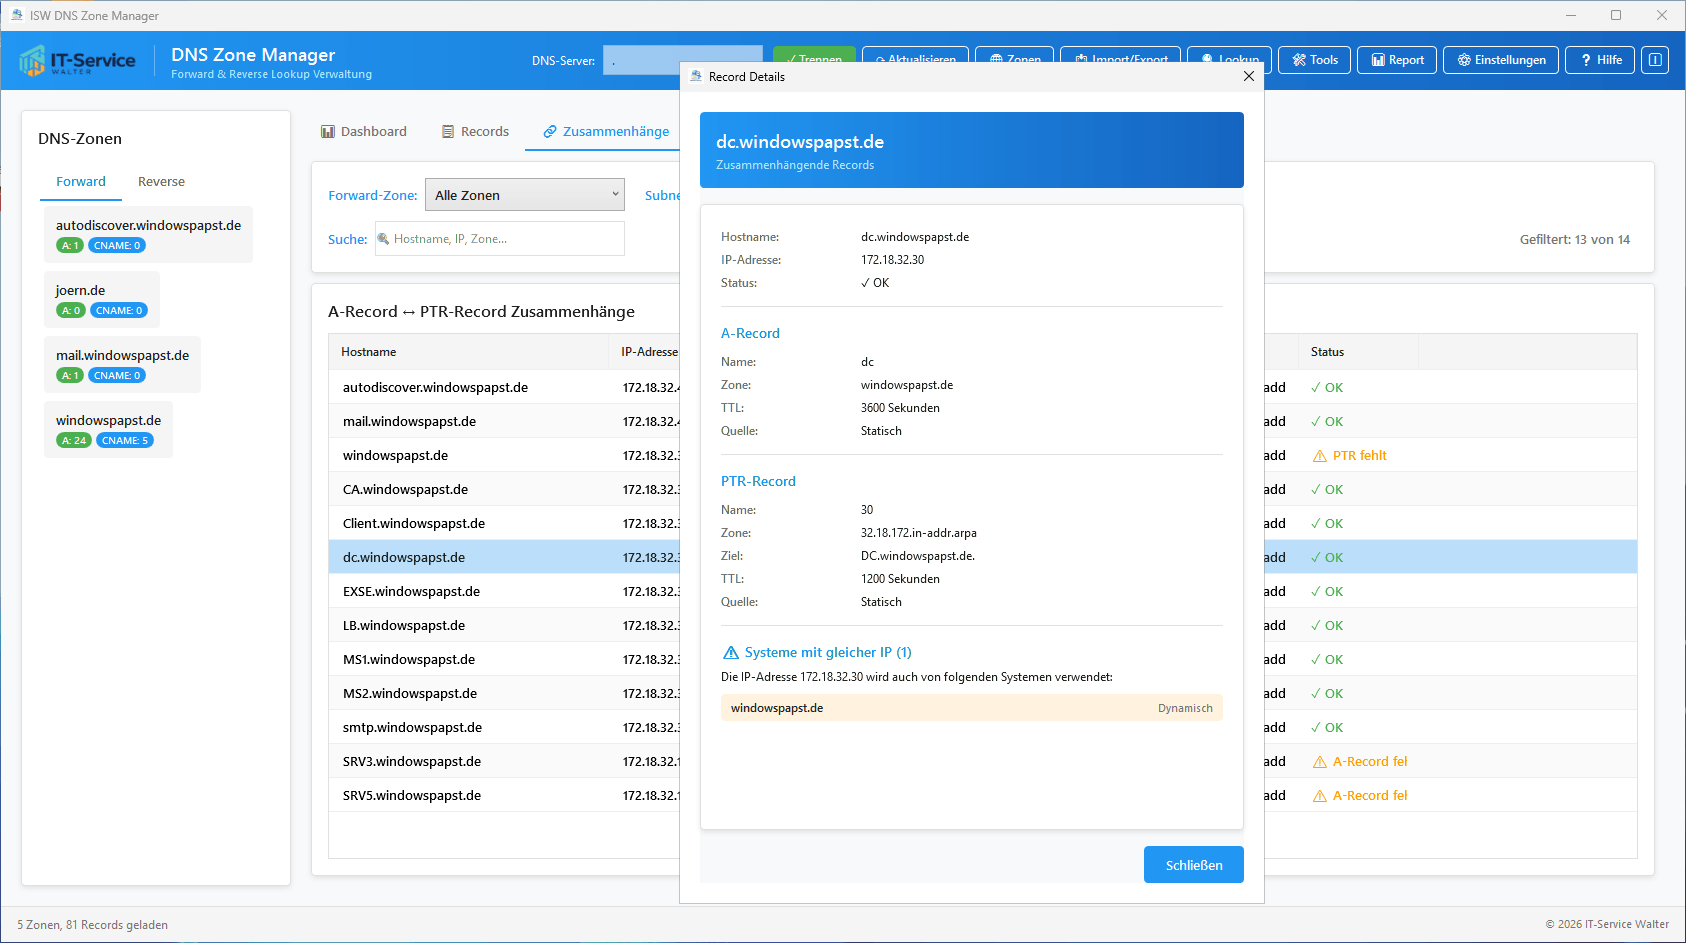The image size is (1686, 943).
Task: Click the warning icon in SRV3 row status
Action: [1319, 762]
